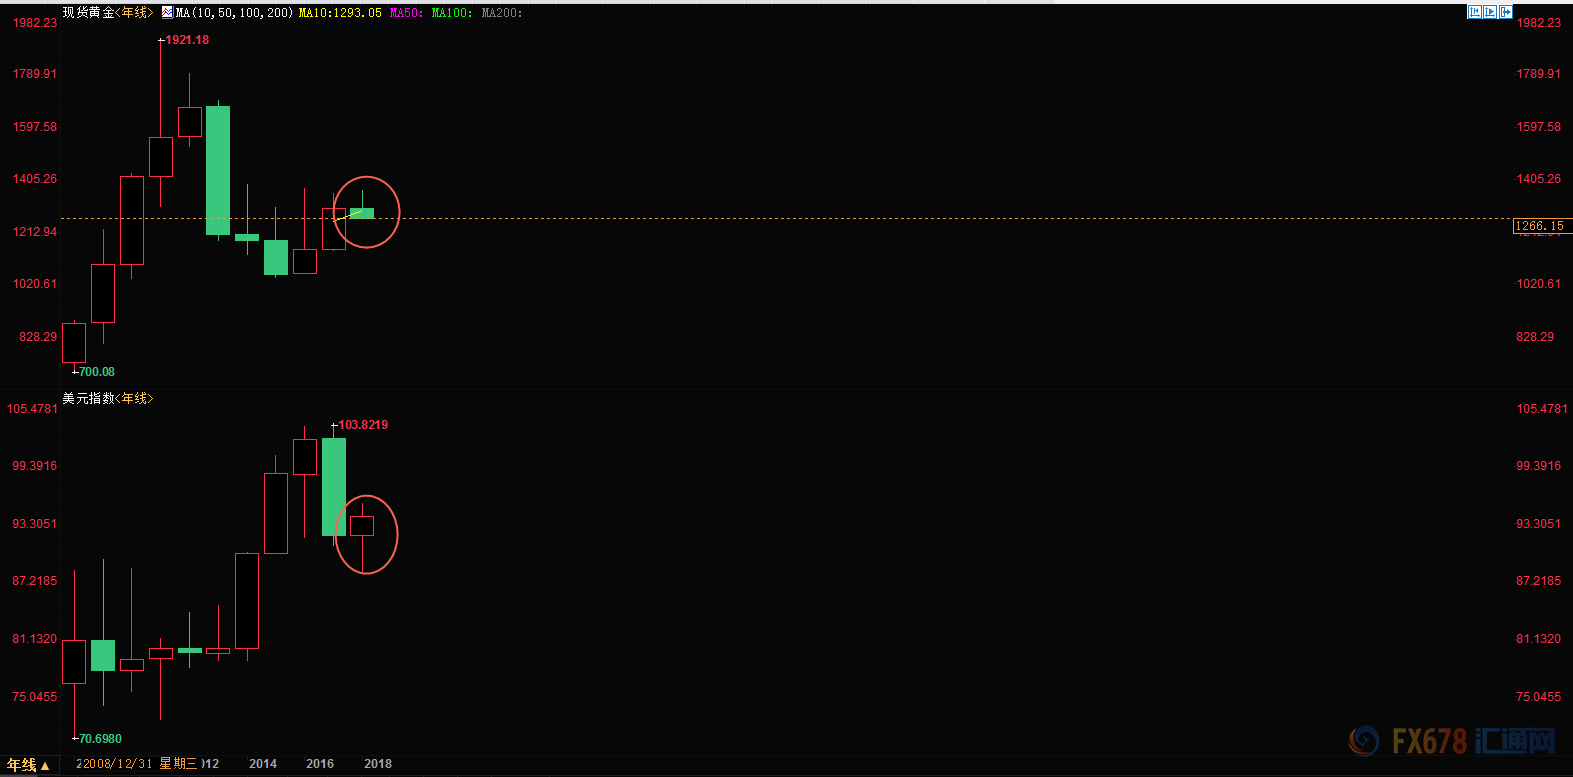
Task: Click the 1597.58 value on the left axis
Action: pos(35,127)
